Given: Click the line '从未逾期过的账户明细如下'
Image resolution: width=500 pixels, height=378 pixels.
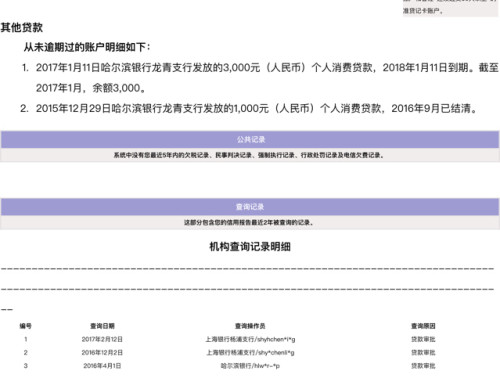Looking at the screenshot, I should 87,47.
